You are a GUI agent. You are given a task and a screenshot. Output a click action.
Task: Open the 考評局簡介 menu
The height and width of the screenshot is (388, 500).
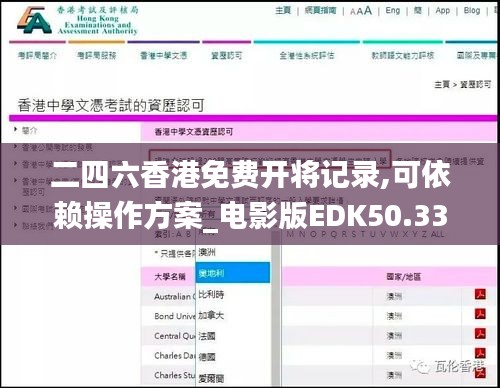tap(37, 55)
